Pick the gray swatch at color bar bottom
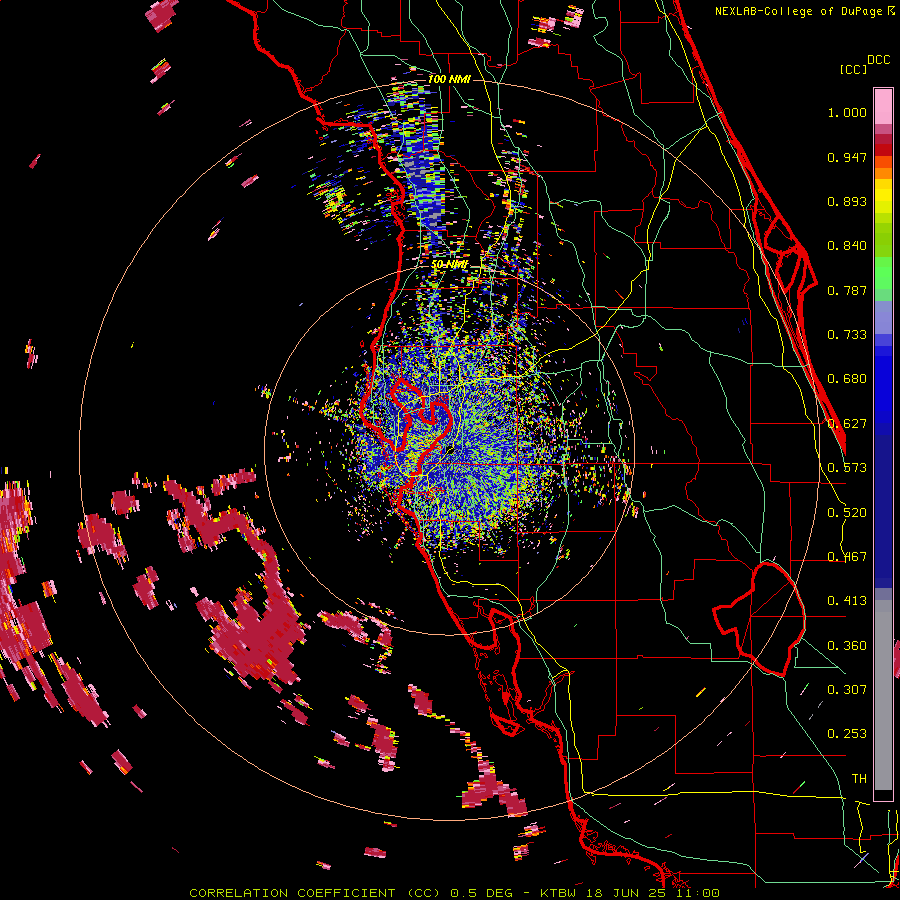 883,696
